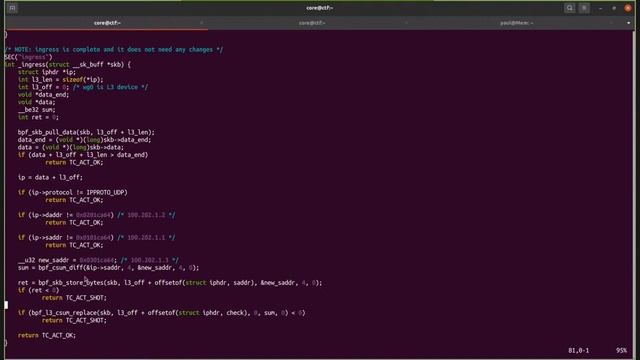
Task: Click the '__be32 sum;' line
Action: pyautogui.click(x=36, y=110)
